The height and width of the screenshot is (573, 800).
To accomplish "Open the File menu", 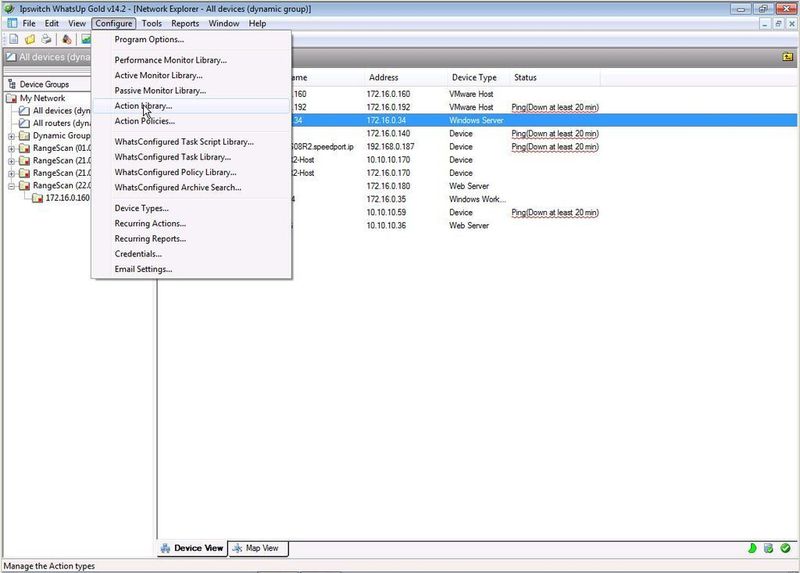I will coord(29,23).
